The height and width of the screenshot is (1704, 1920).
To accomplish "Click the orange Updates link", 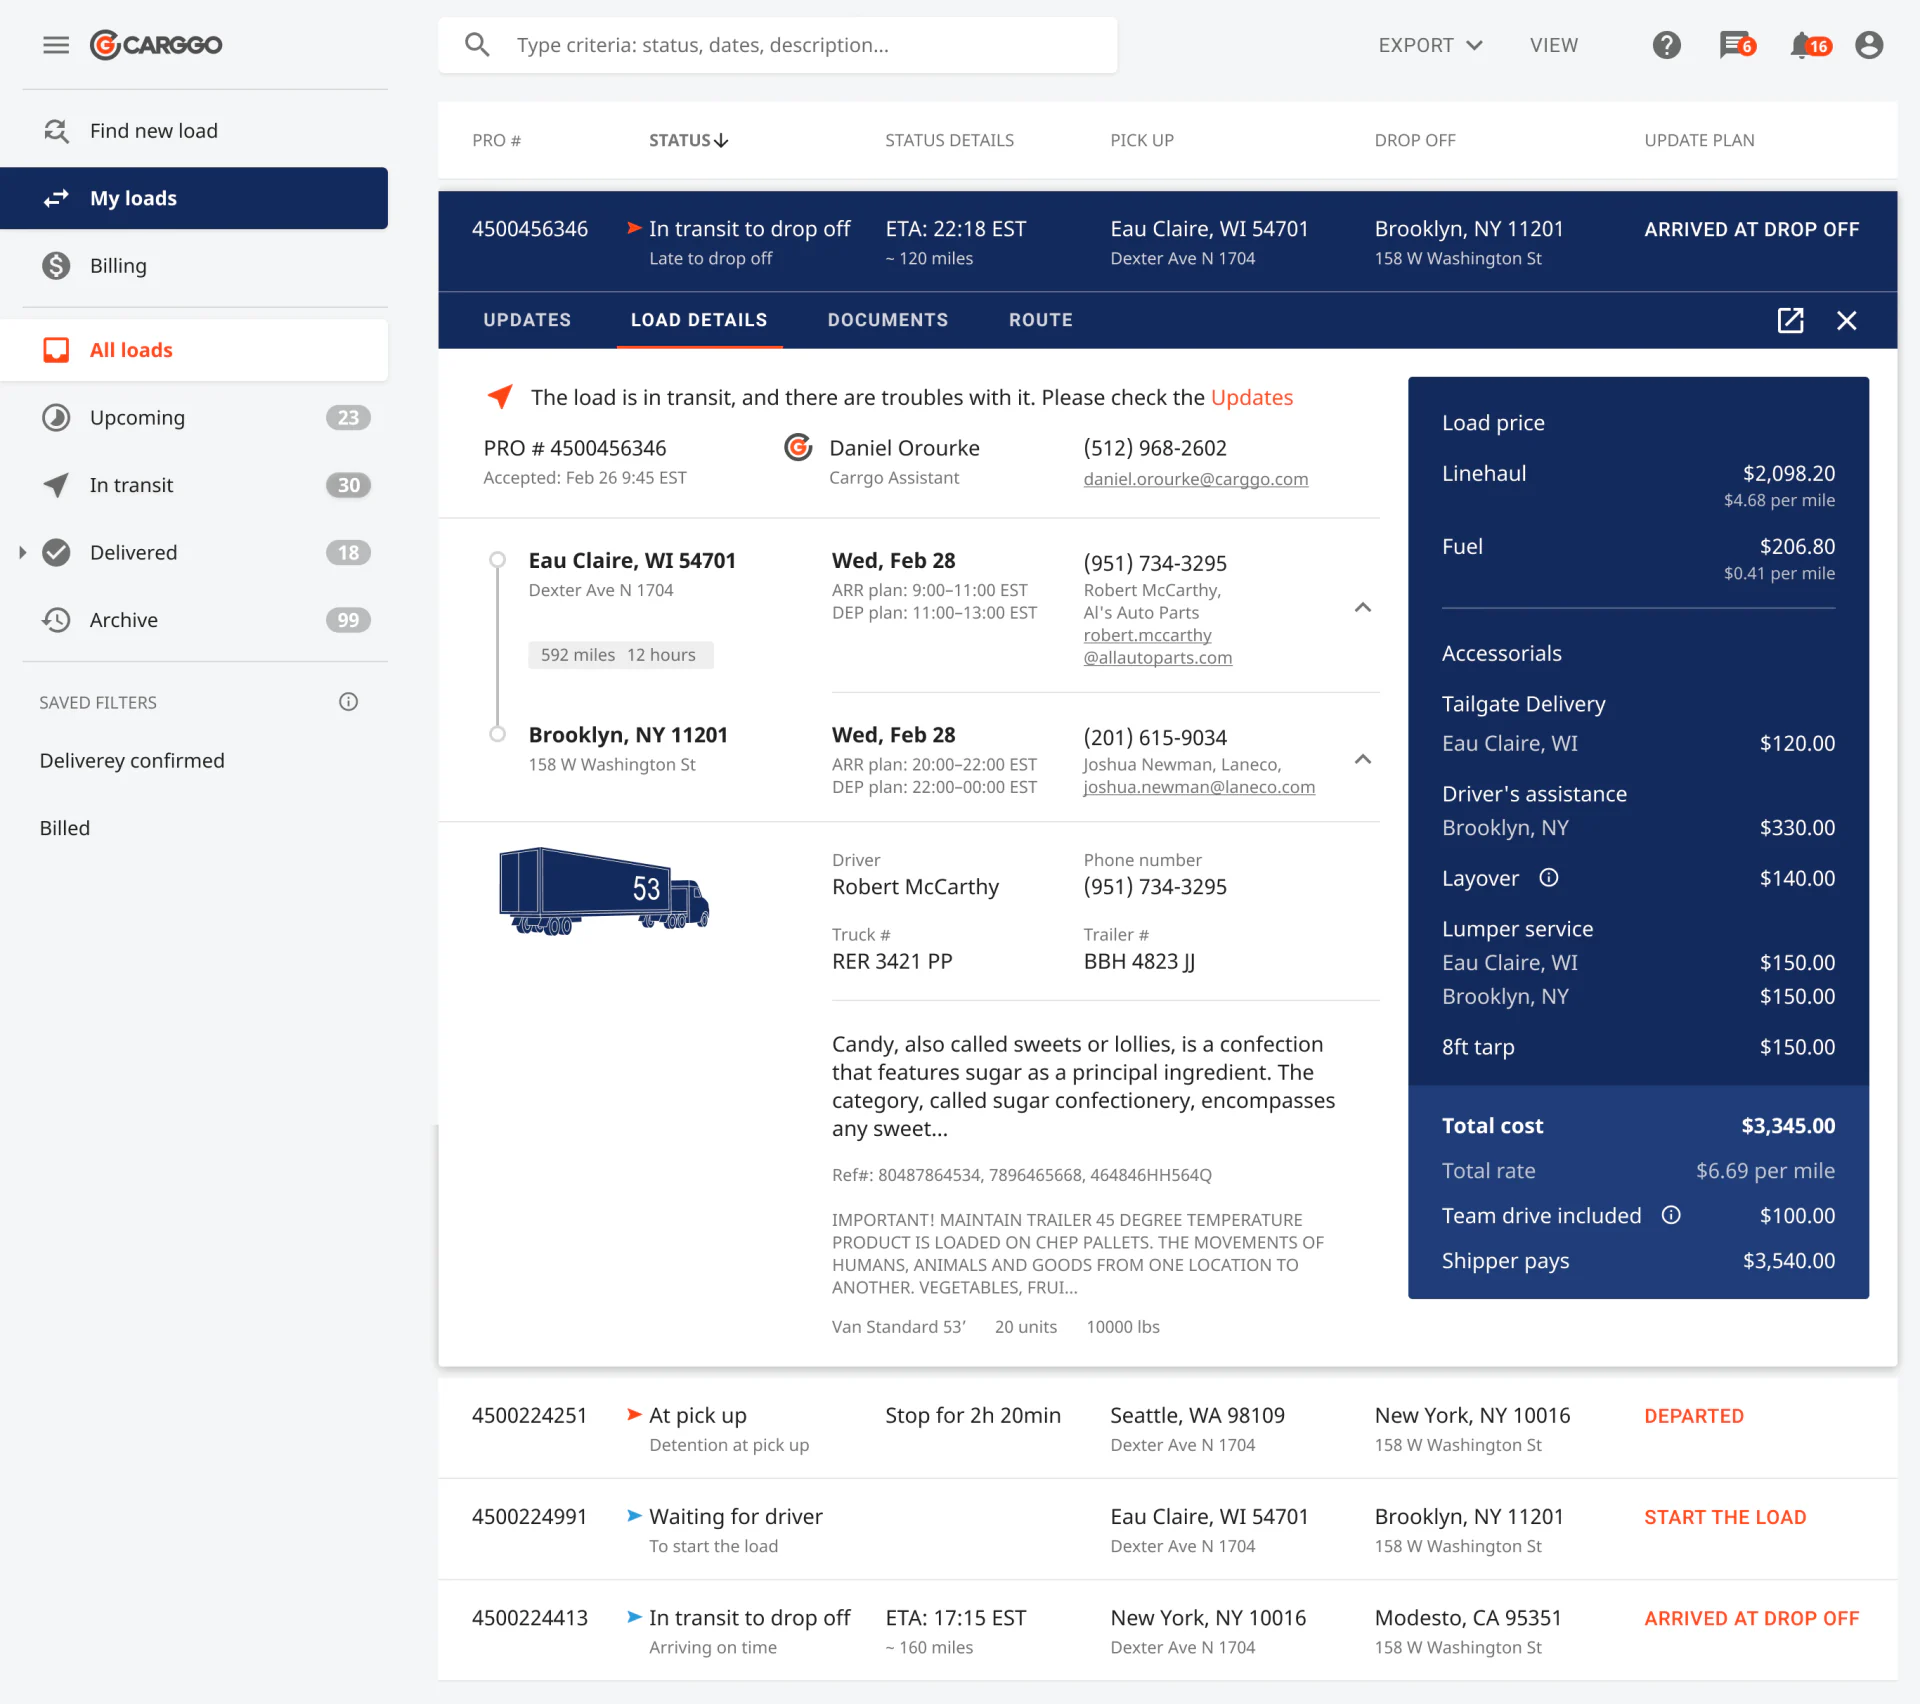I will pos(1251,398).
